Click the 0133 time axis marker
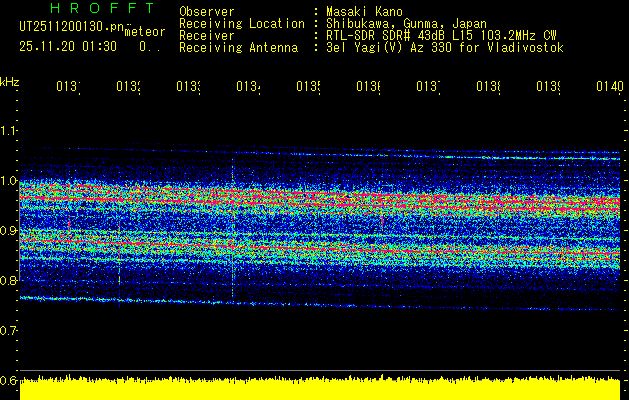Viewport: 629px width, 400px height. coord(189,87)
